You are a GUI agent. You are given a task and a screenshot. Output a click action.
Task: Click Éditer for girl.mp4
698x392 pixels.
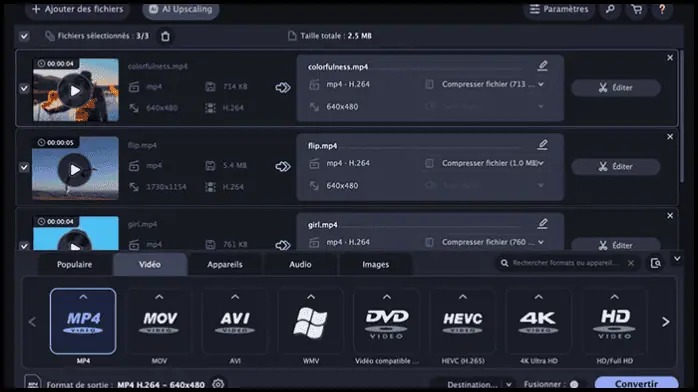point(616,245)
